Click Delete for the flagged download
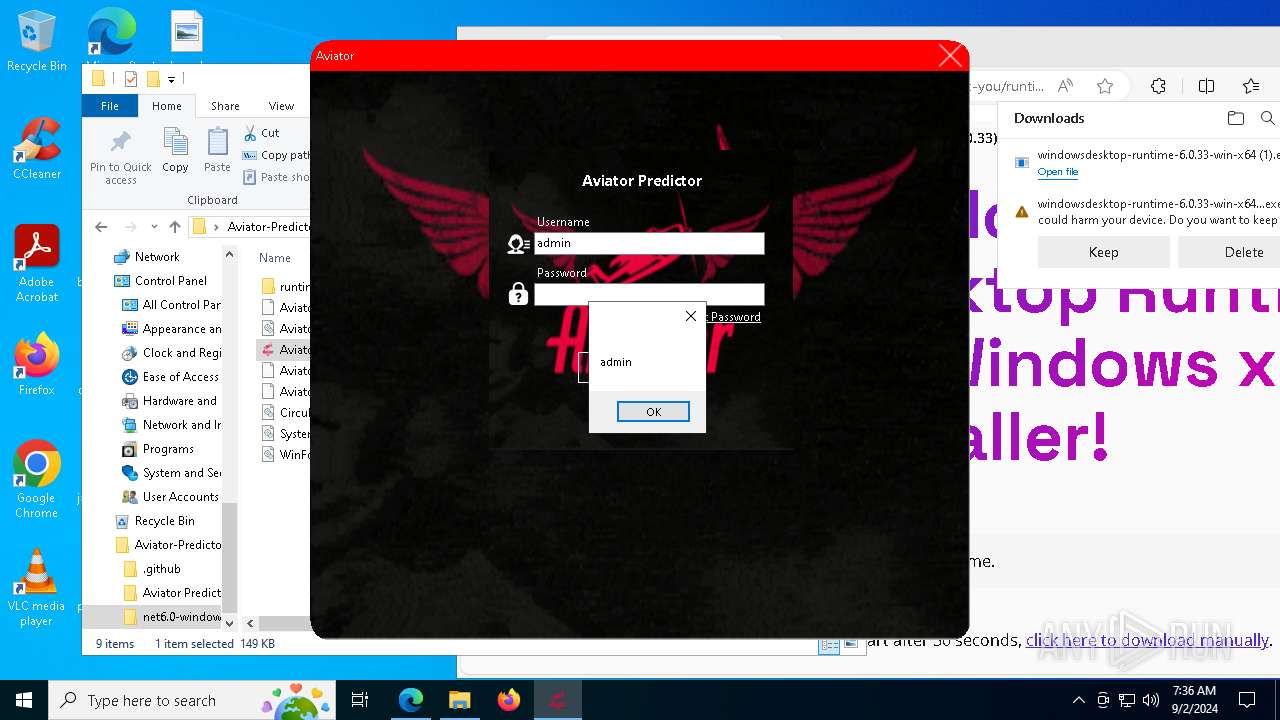This screenshot has height=720, width=1280. [x=1229, y=252]
